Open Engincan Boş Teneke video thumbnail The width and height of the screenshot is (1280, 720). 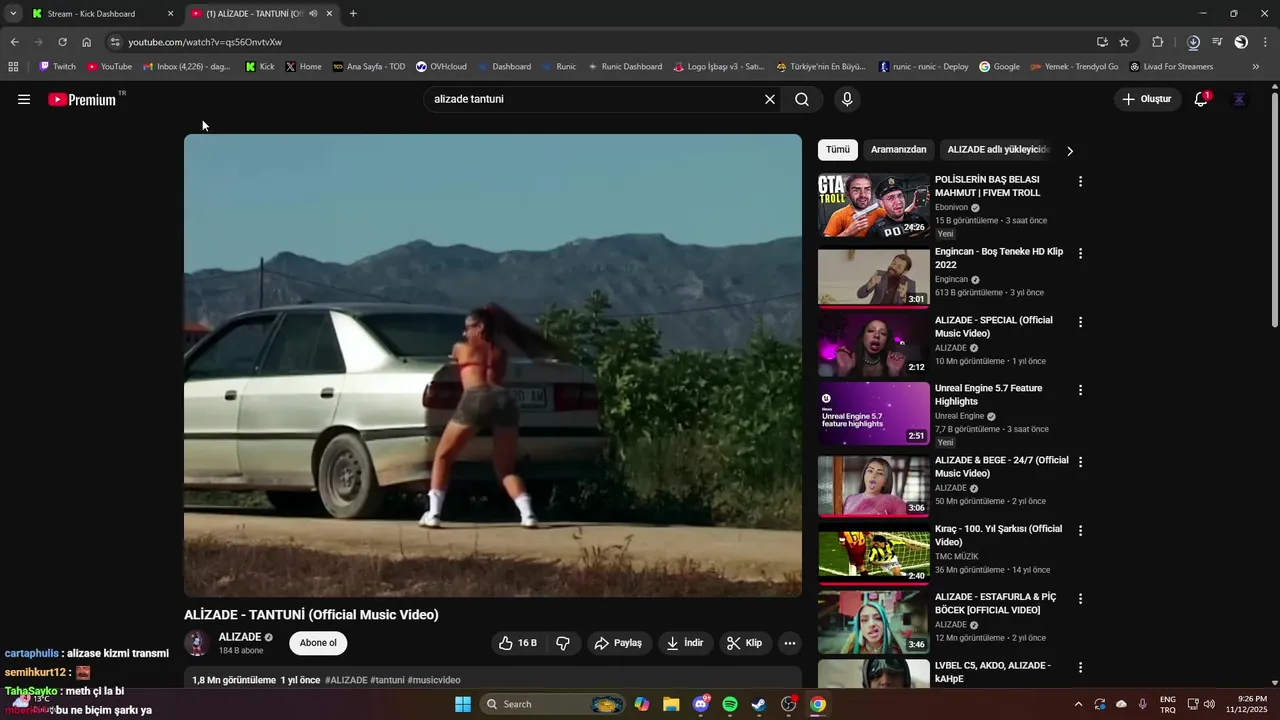coord(874,277)
